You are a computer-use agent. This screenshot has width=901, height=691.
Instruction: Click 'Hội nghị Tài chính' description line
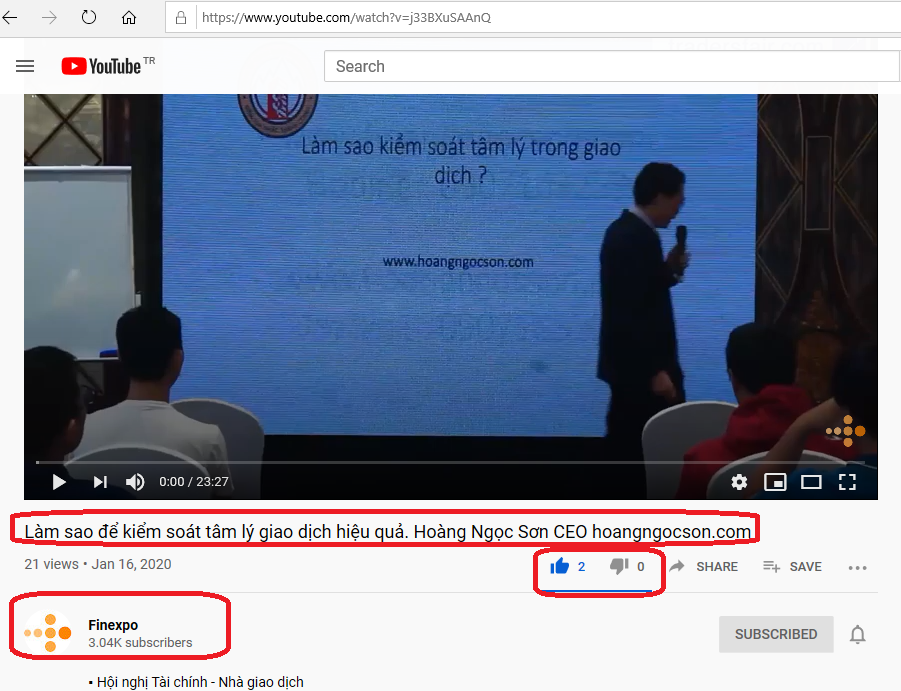coord(196,682)
